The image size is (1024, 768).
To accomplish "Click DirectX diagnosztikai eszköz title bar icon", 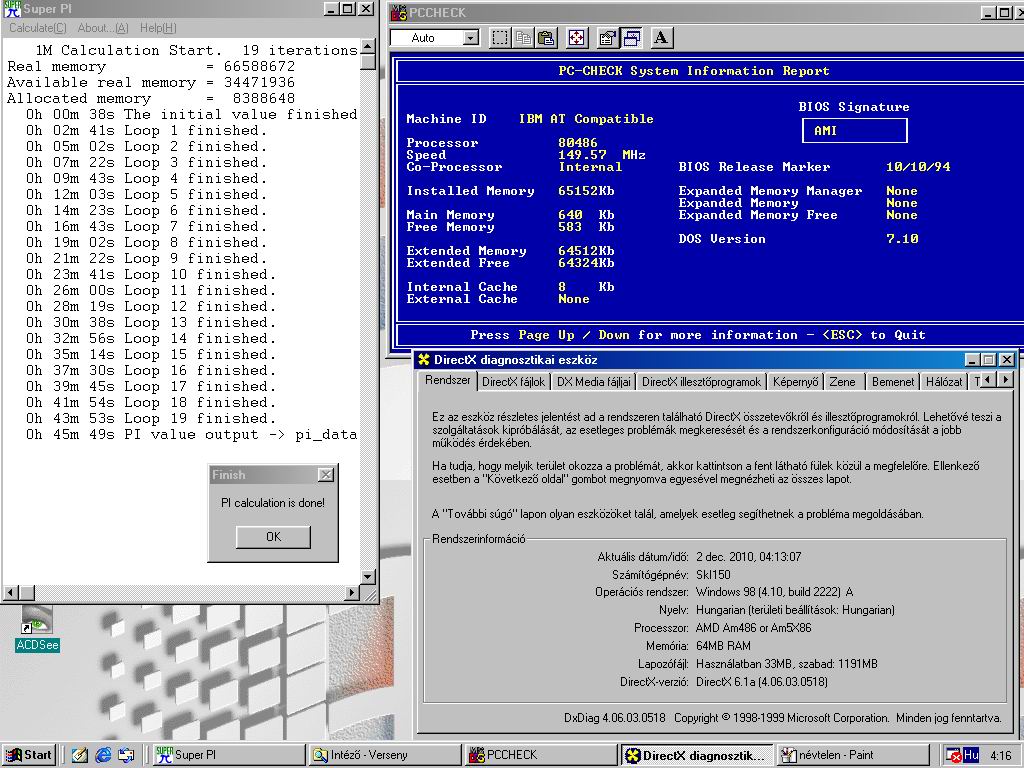I will tap(424, 360).
